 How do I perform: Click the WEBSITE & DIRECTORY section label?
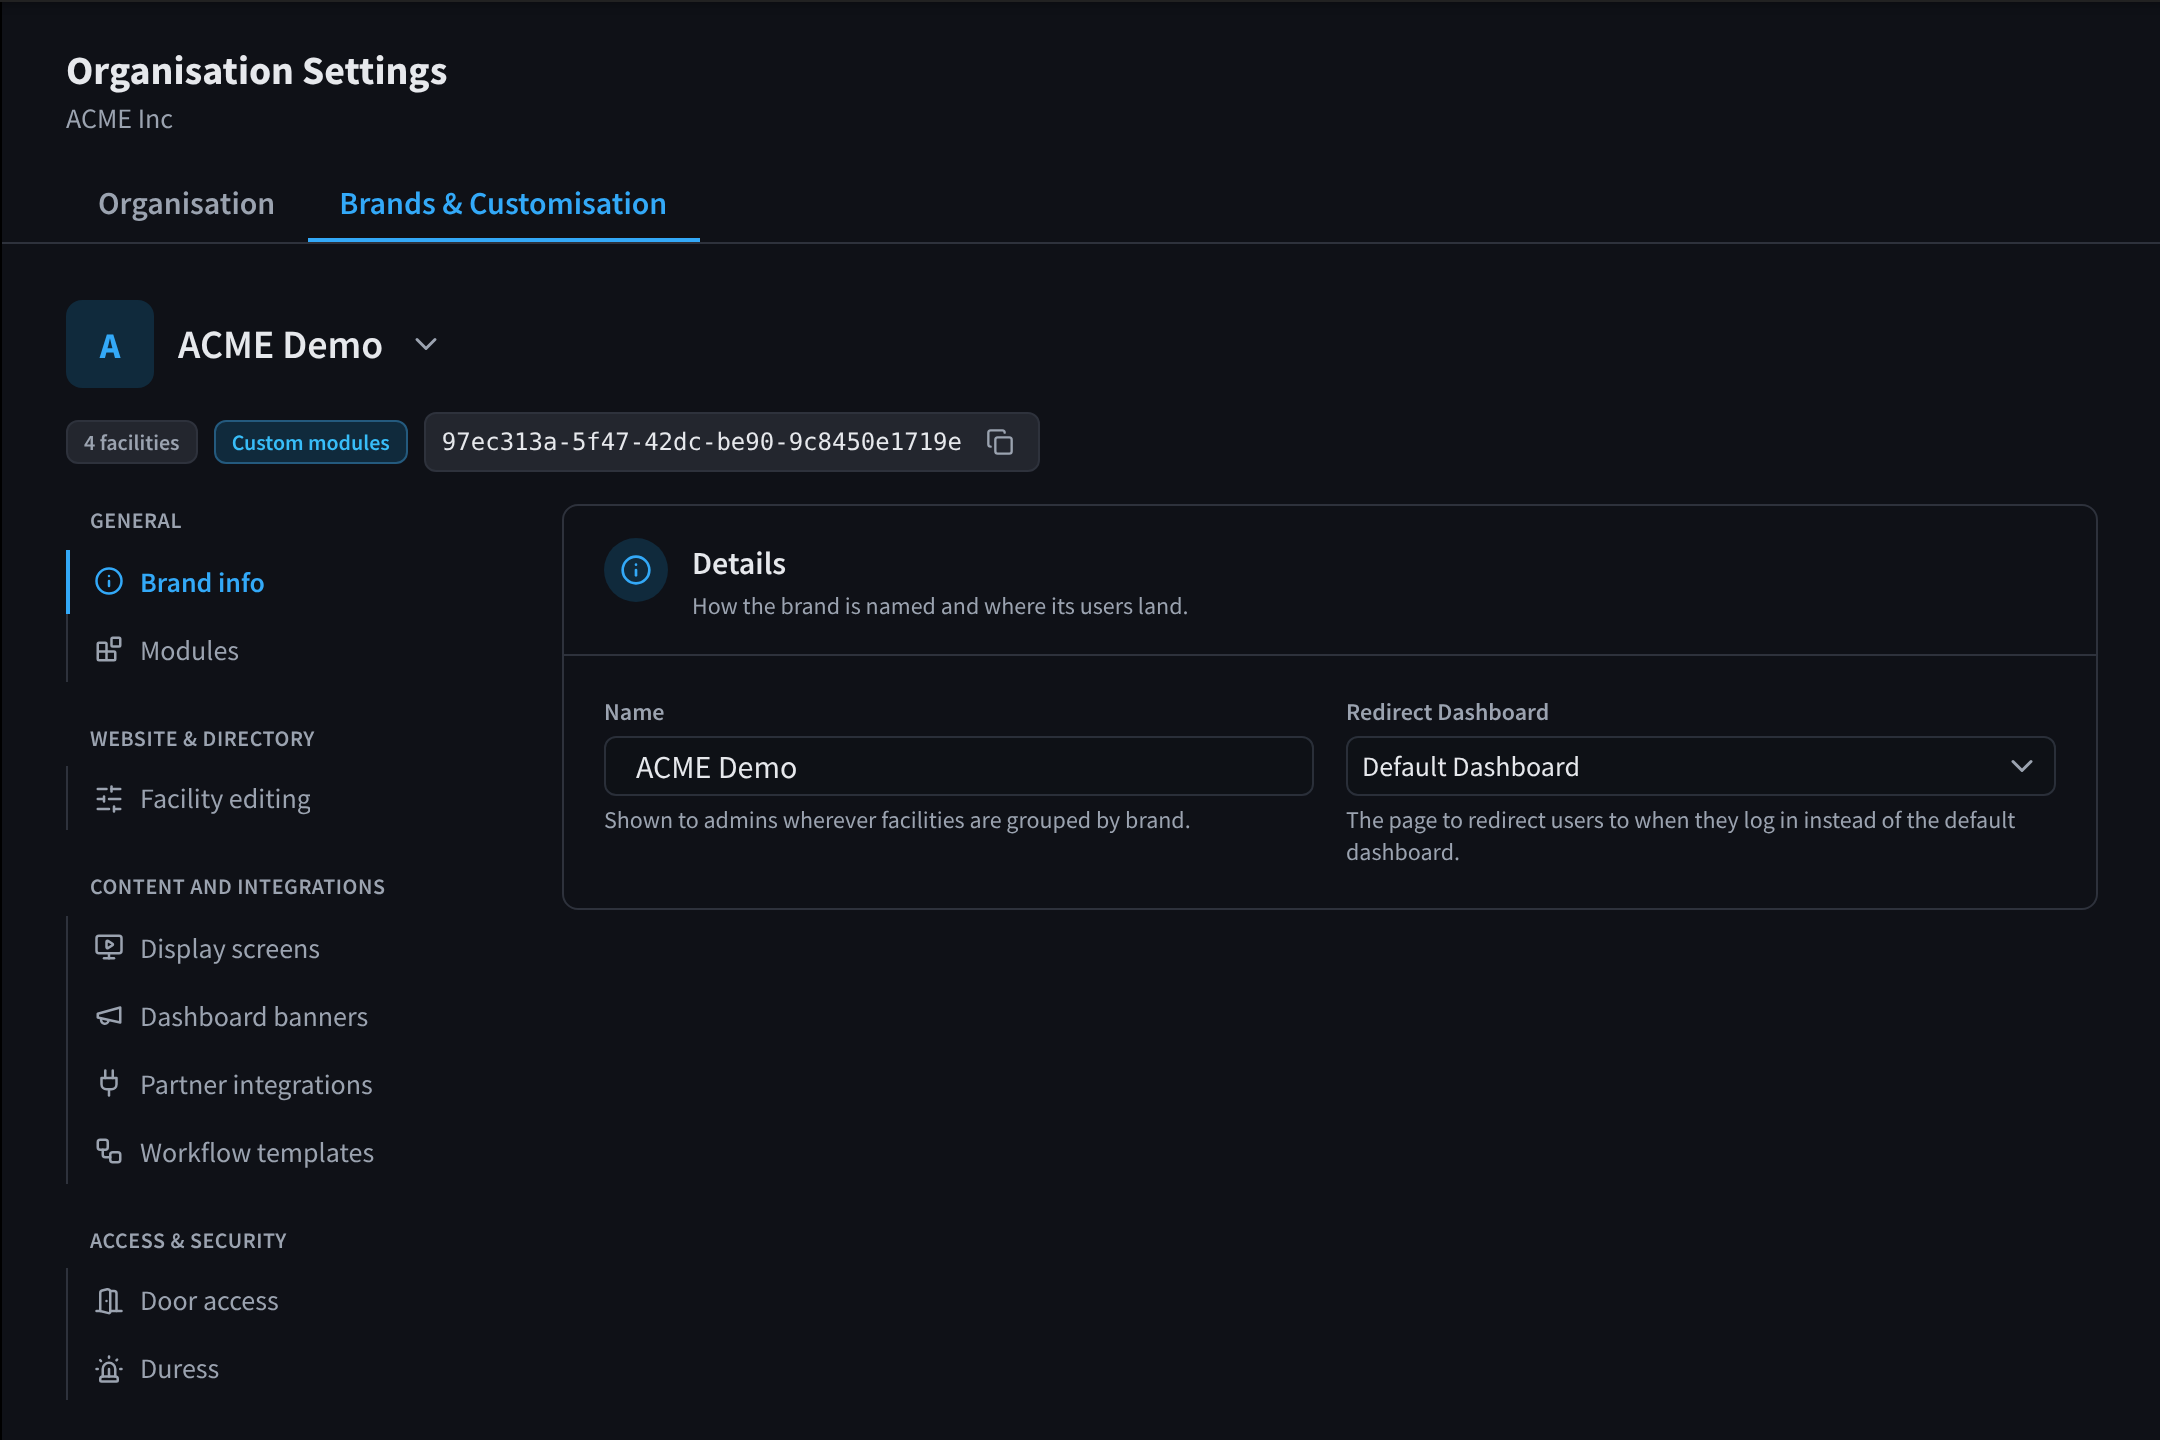point(202,739)
